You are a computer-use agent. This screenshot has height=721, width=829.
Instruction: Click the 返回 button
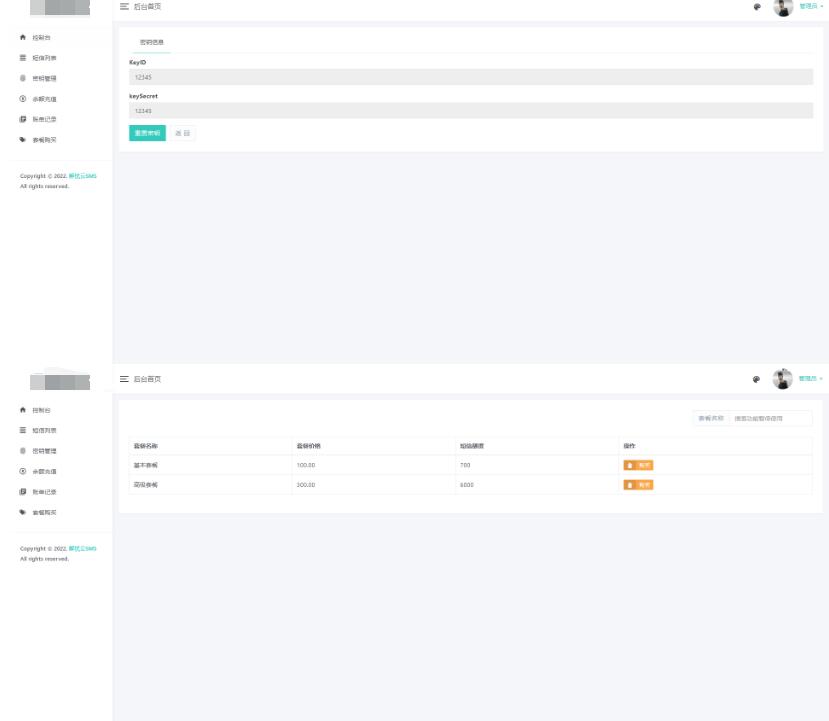[x=183, y=133]
